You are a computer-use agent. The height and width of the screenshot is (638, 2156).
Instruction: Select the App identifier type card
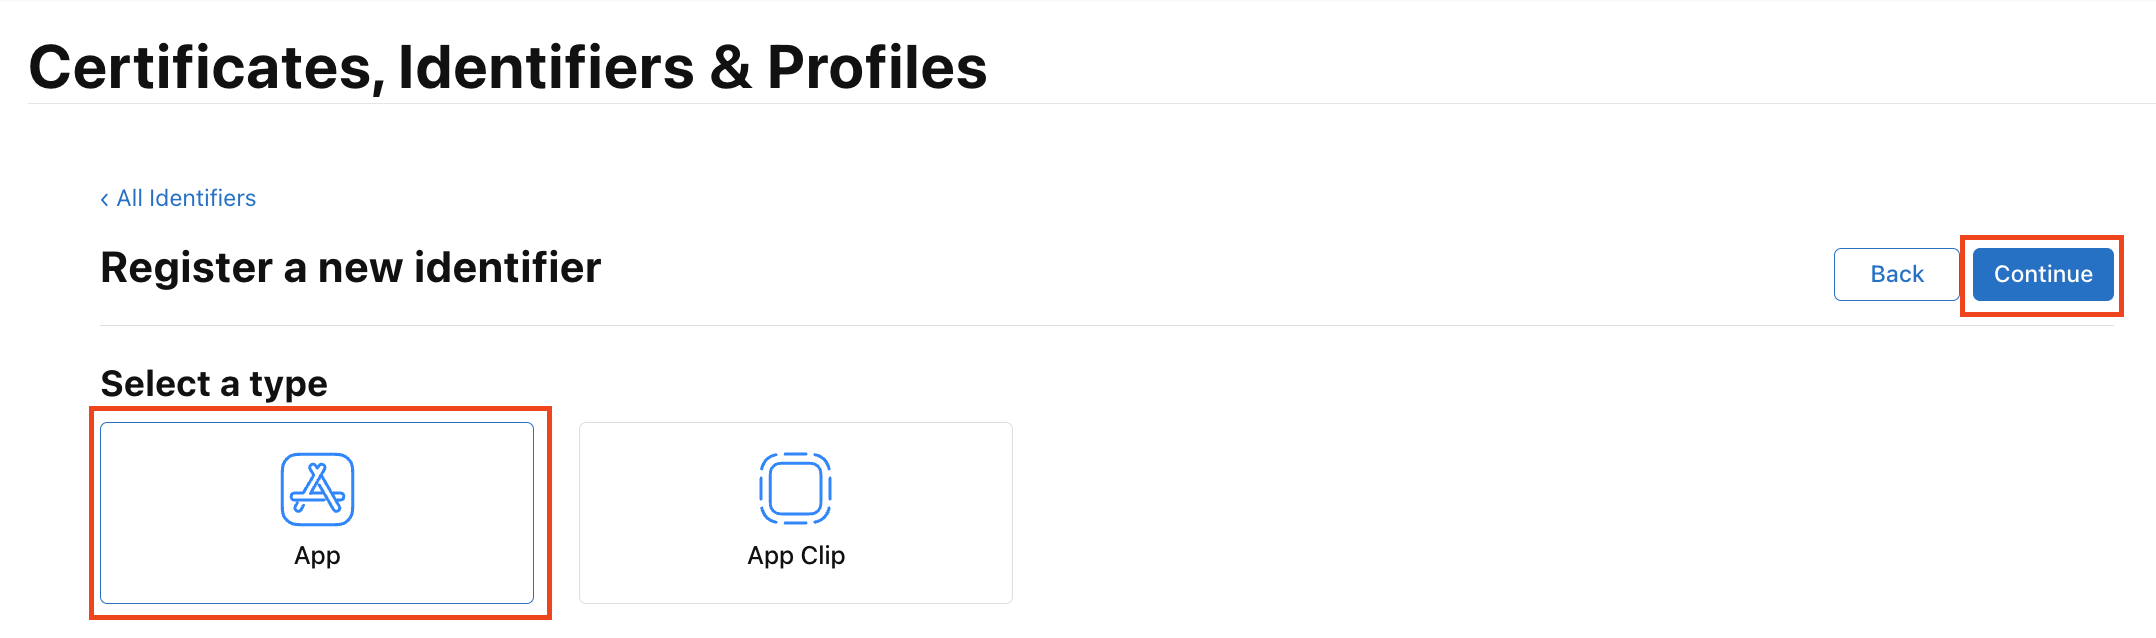pos(317,513)
